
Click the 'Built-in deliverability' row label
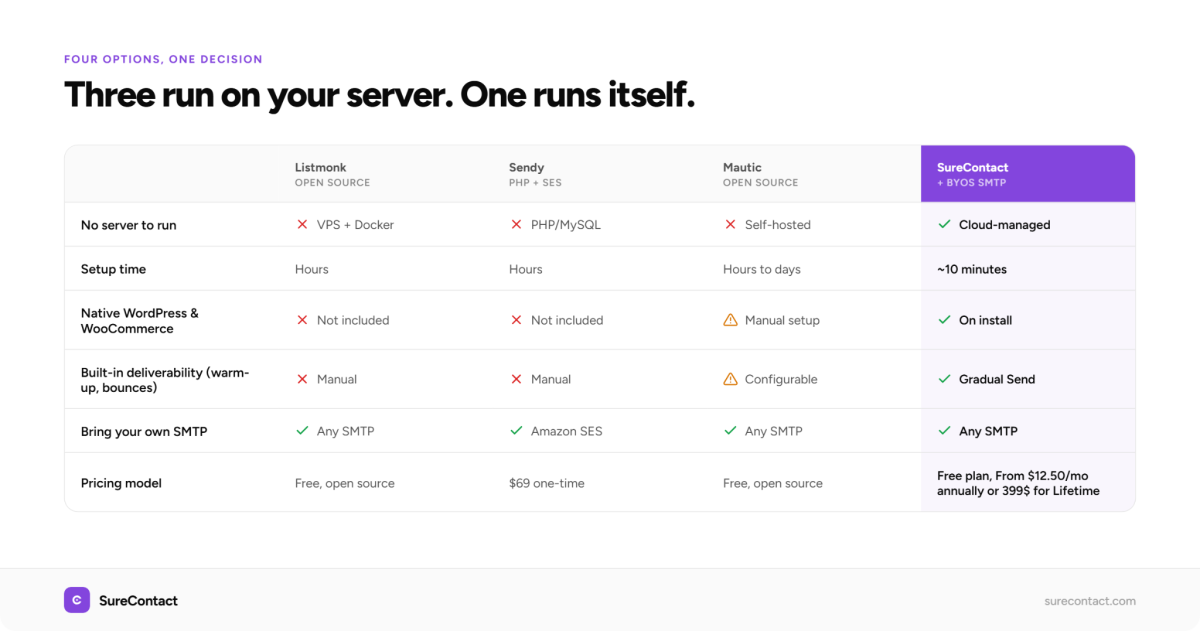[x=165, y=379]
